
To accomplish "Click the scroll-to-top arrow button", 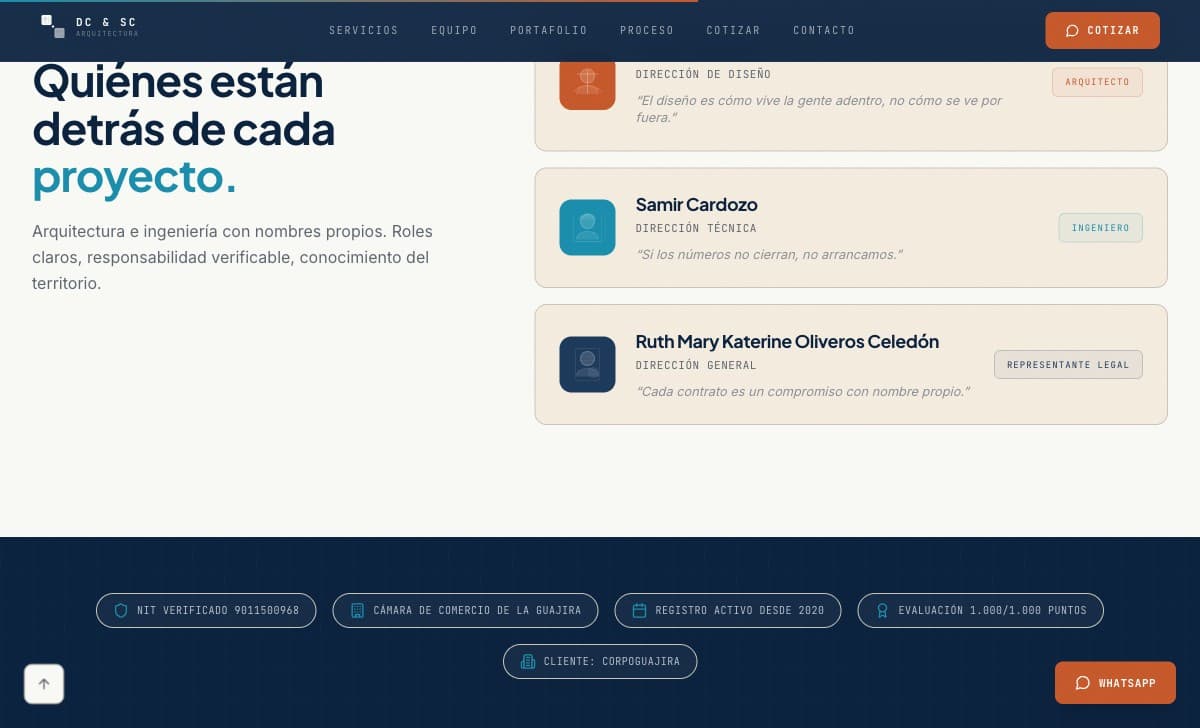I will [44, 684].
